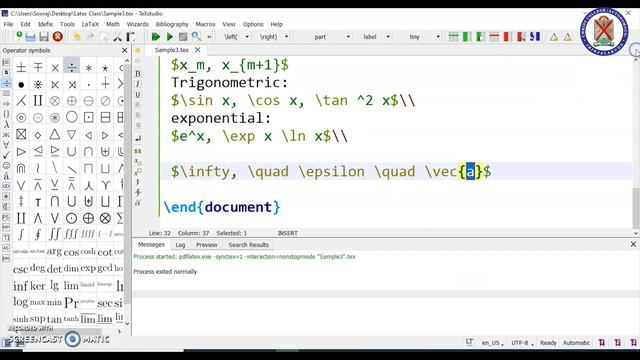
Task: Open the File menu
Action: coord(8,24)
